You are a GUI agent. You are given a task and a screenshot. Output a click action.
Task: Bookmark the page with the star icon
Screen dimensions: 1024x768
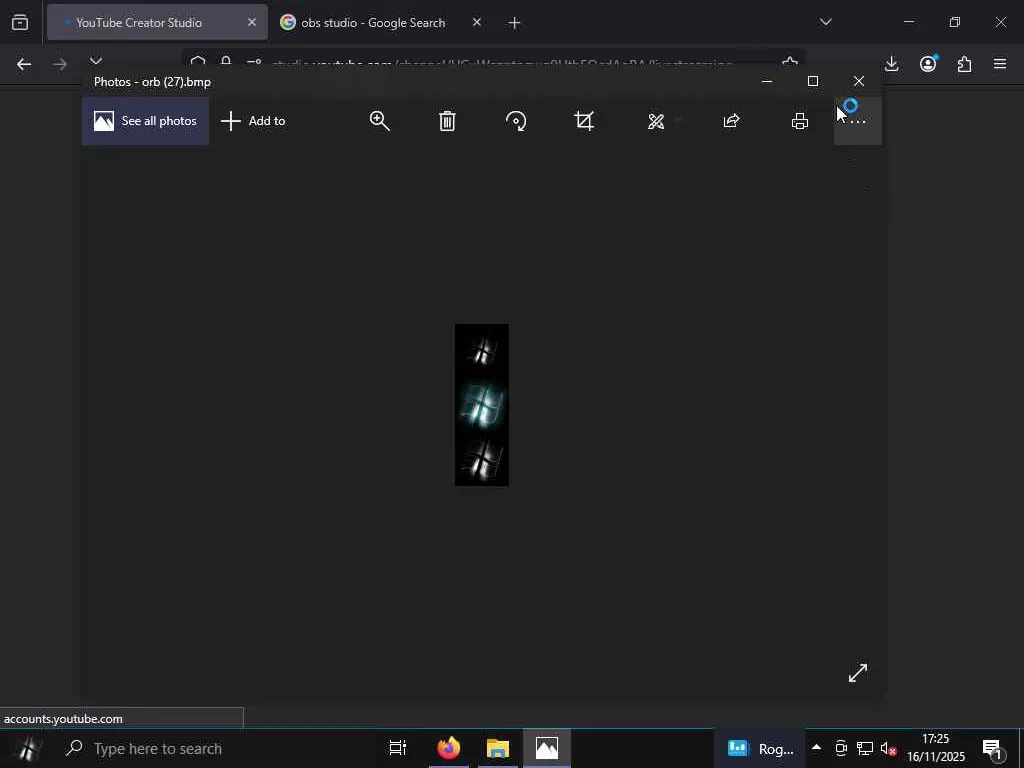(790, 63)
